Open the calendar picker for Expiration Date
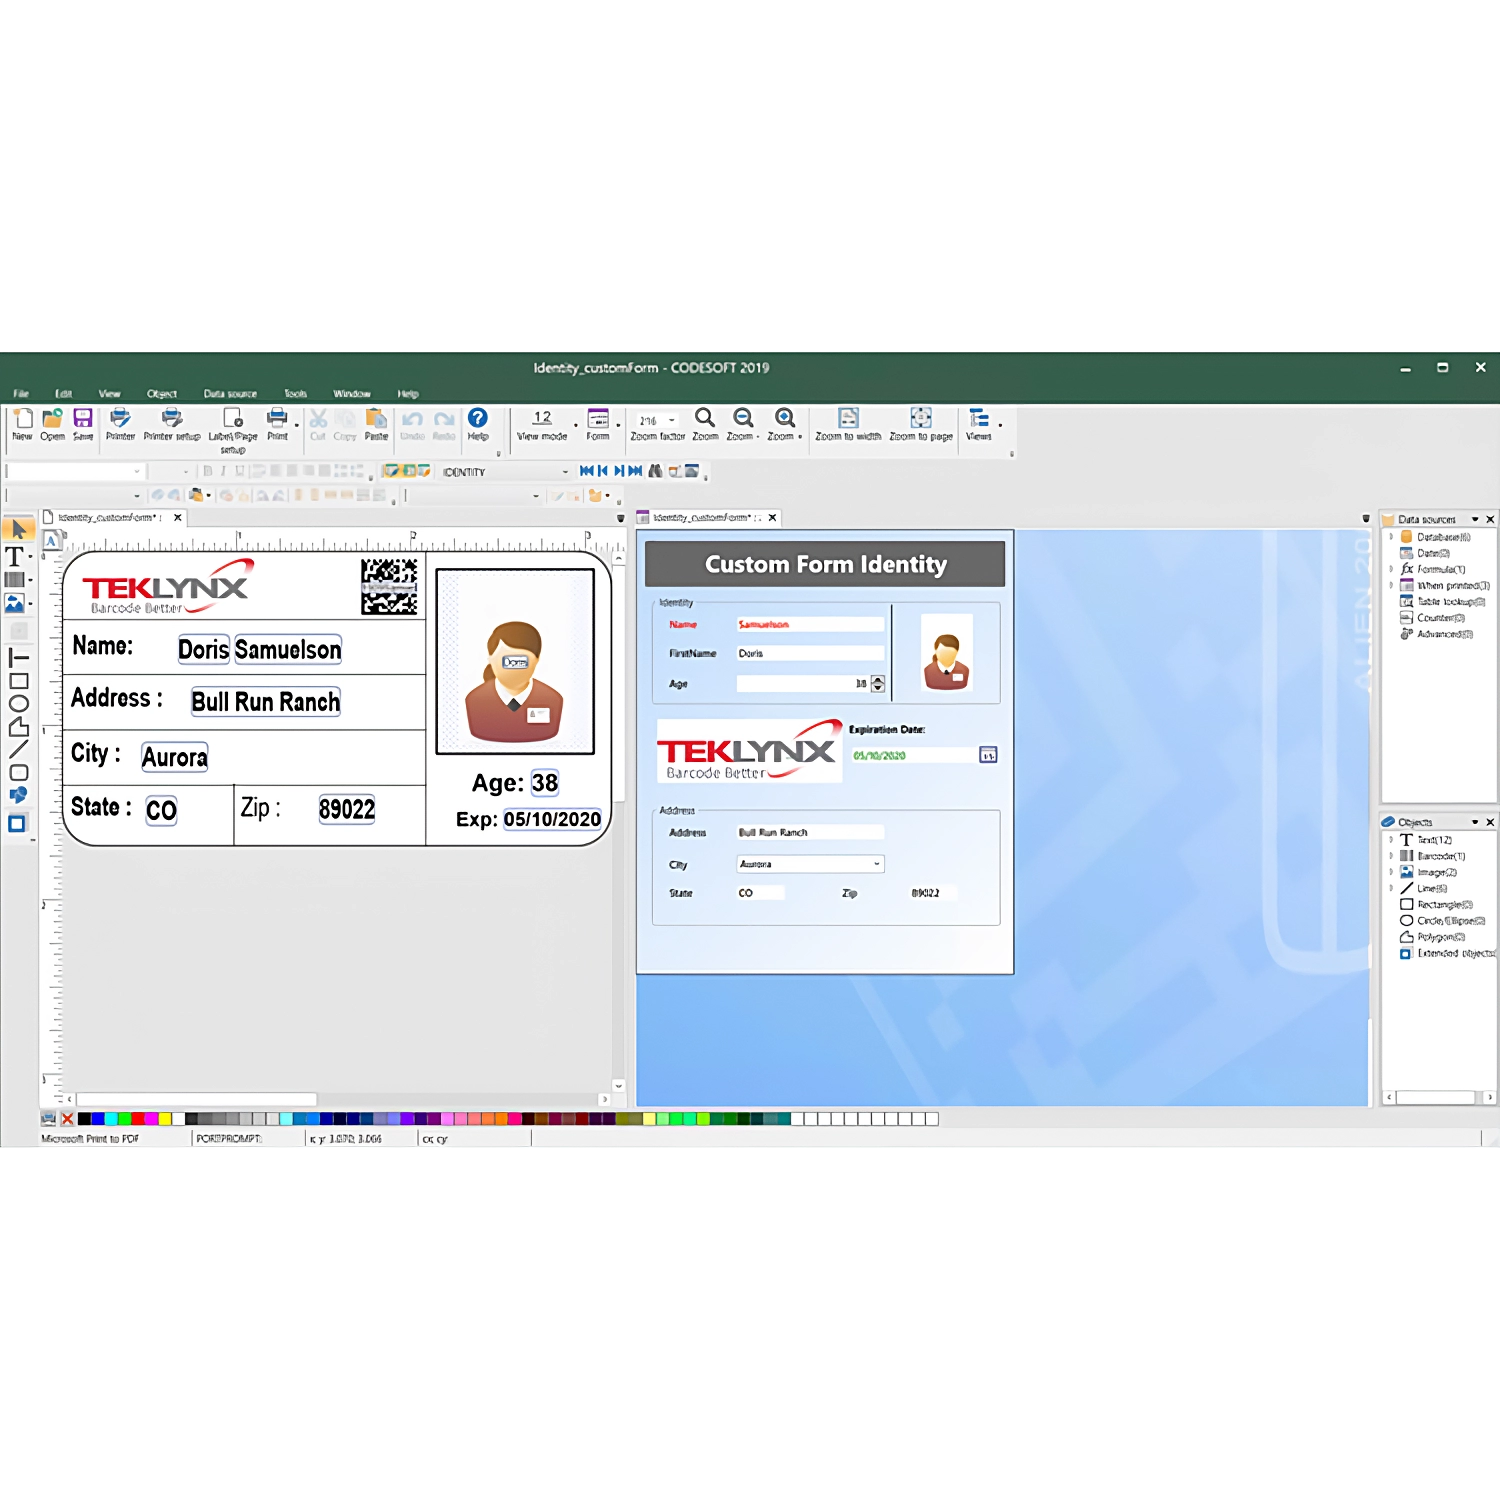This screenshot has width=1500, height=1500. (x=988, y=755)
